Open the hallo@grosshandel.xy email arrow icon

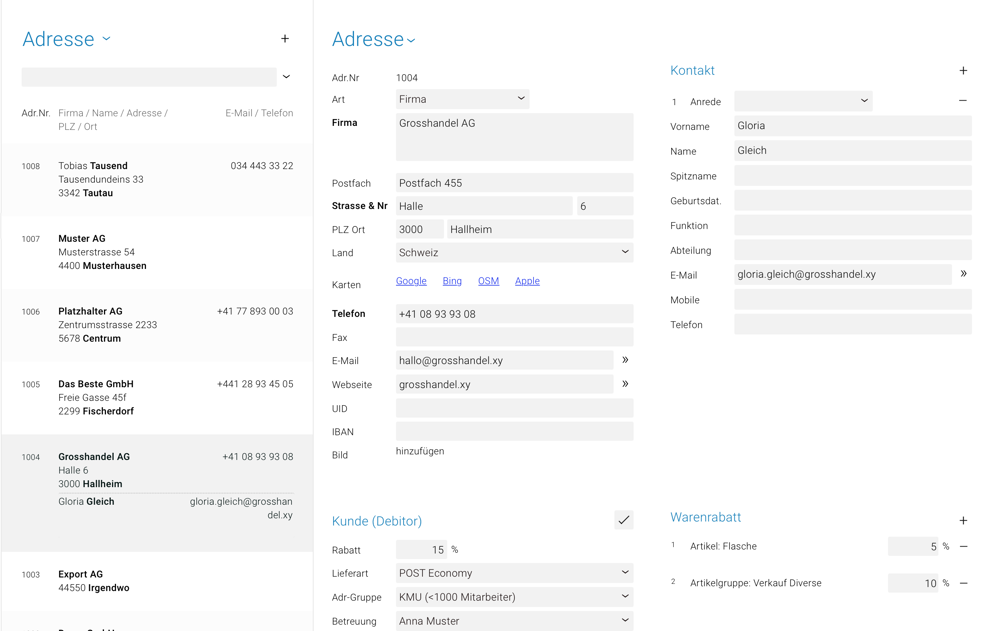coord(625,360)
